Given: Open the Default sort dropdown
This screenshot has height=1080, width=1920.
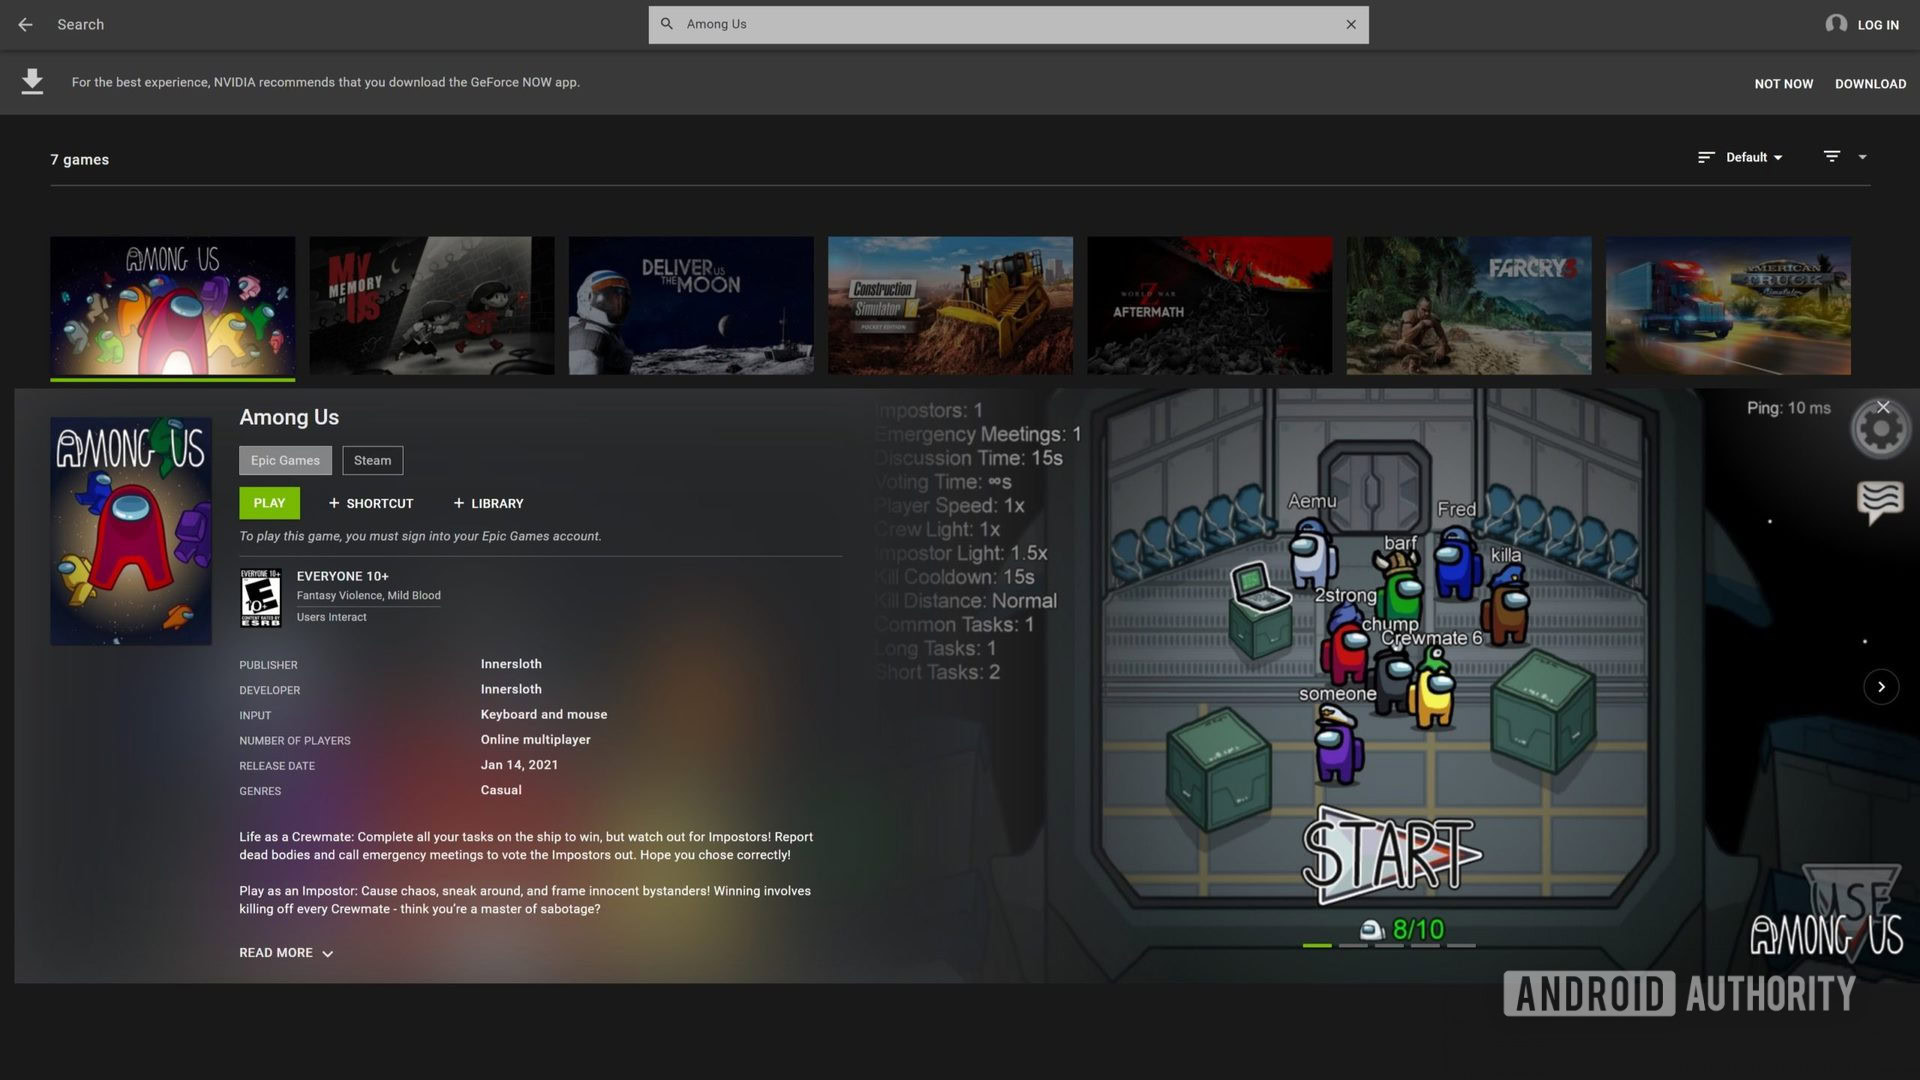Looking at the screenshot, I should pos(1753,157).
